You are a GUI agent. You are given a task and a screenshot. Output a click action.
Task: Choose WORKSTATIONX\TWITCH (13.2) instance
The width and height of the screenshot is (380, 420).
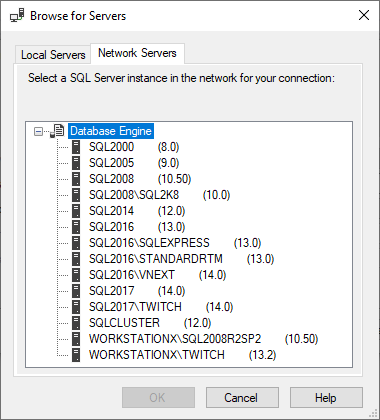183,355
